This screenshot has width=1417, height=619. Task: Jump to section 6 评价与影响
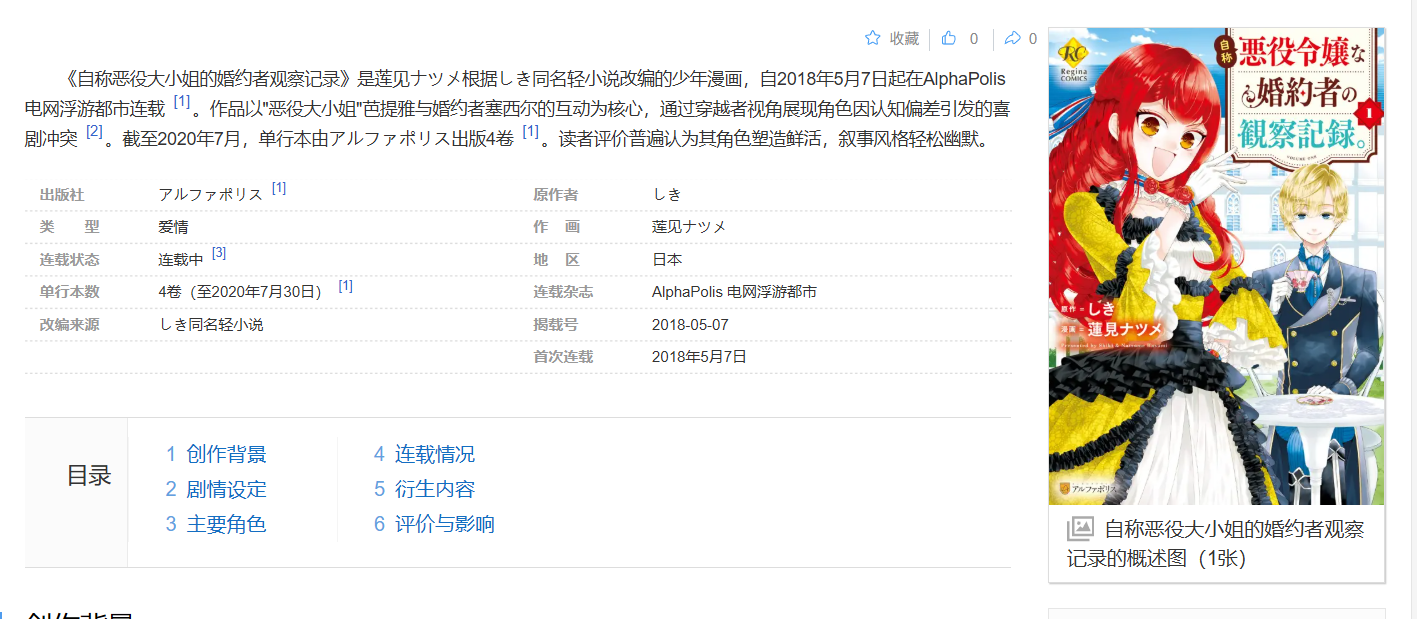[434, 524]
